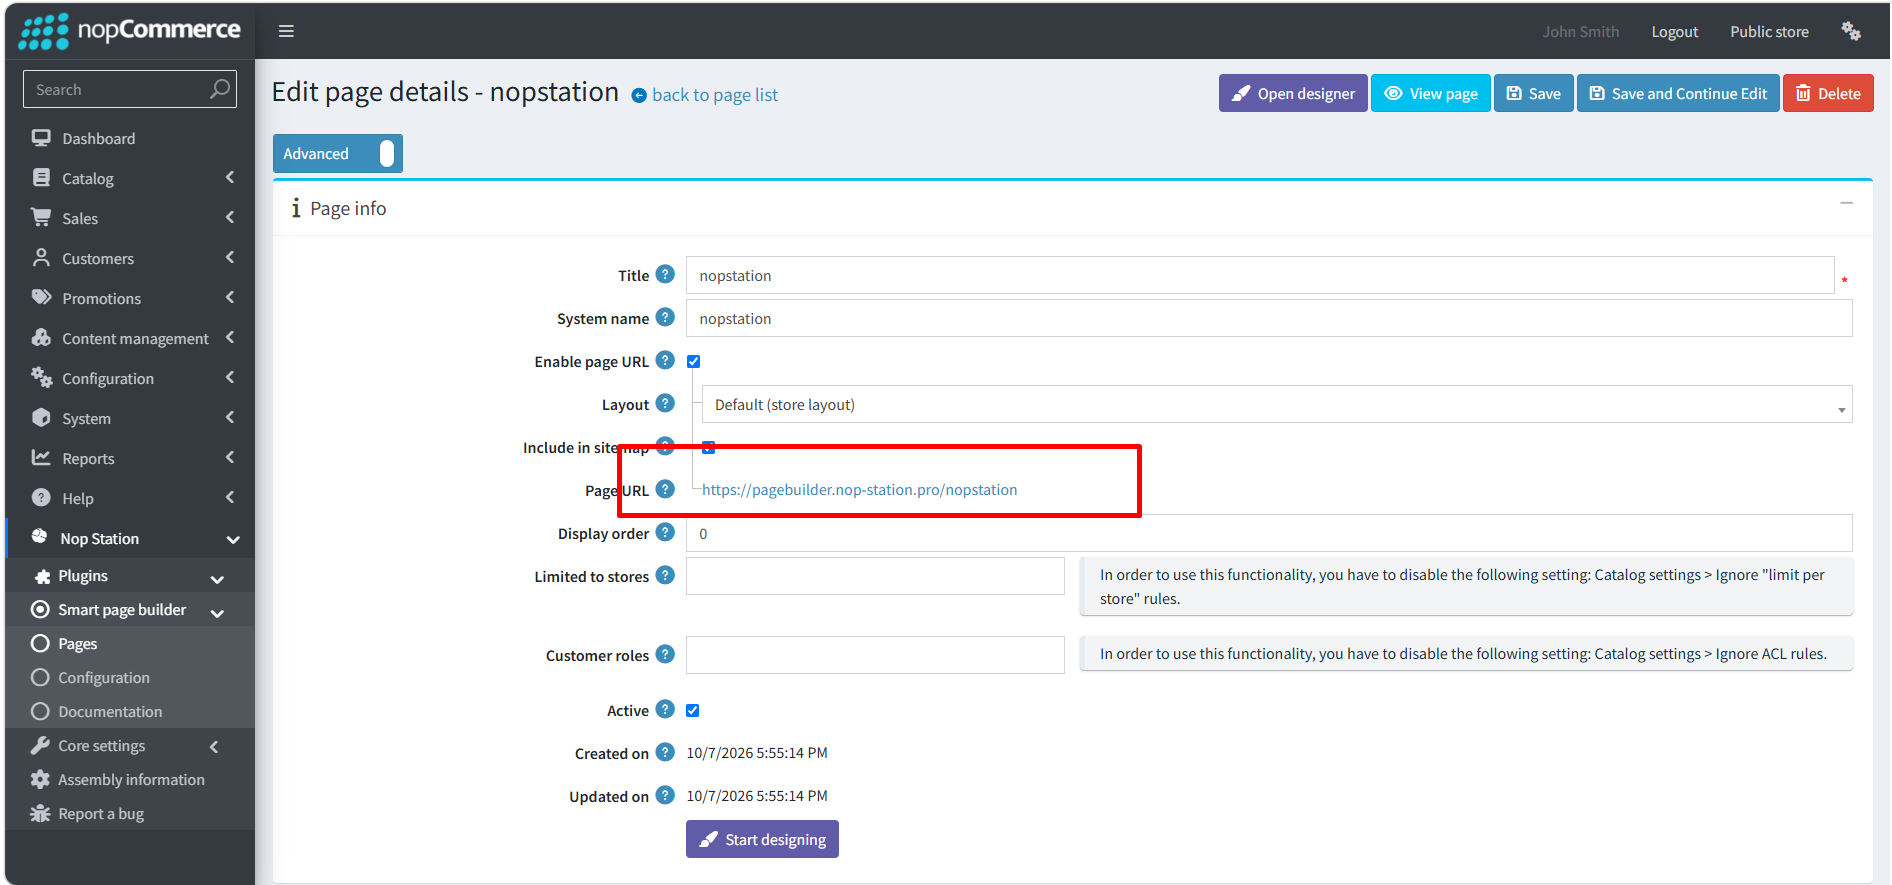Click the Layout help question icon
The width and height of the screenshot is (1892, 885).
pyautogui.click(x=665, y=403)
